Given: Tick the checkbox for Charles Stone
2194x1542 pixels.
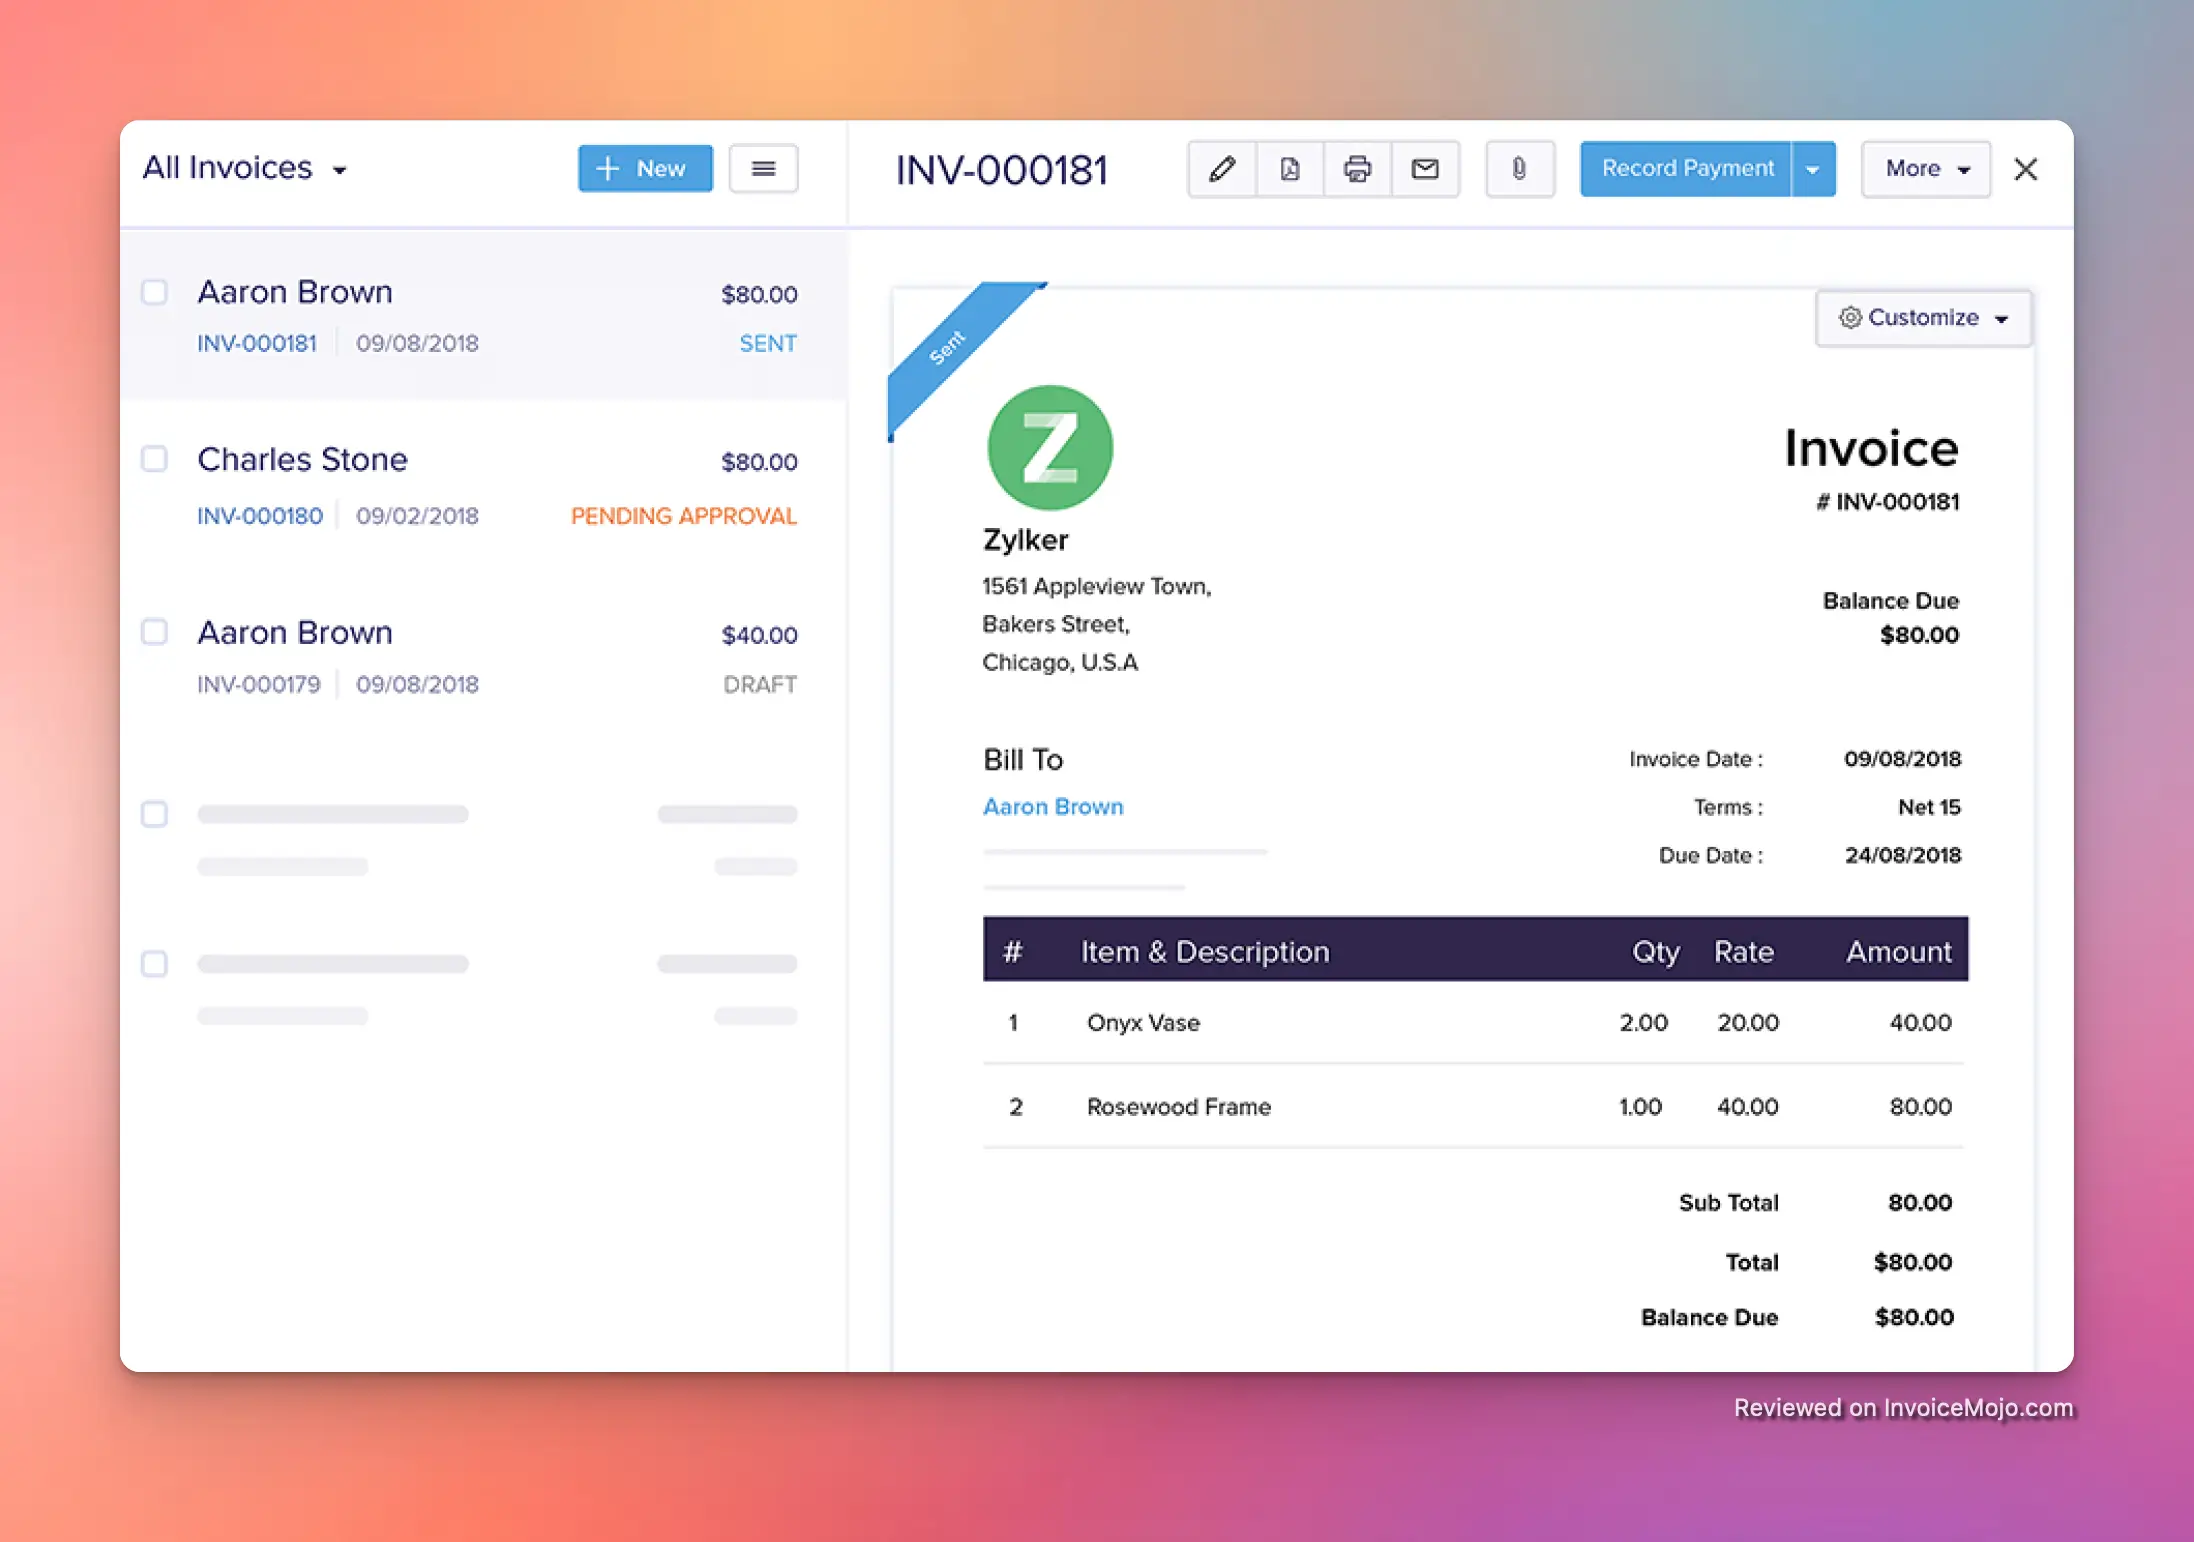Looking at the screenshot, I should coord(154,459).
